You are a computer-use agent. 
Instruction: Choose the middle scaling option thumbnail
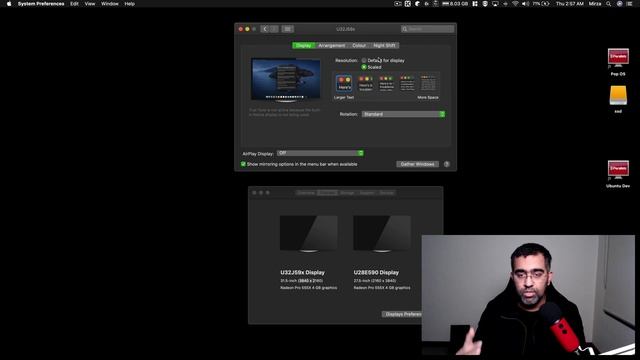386,83
